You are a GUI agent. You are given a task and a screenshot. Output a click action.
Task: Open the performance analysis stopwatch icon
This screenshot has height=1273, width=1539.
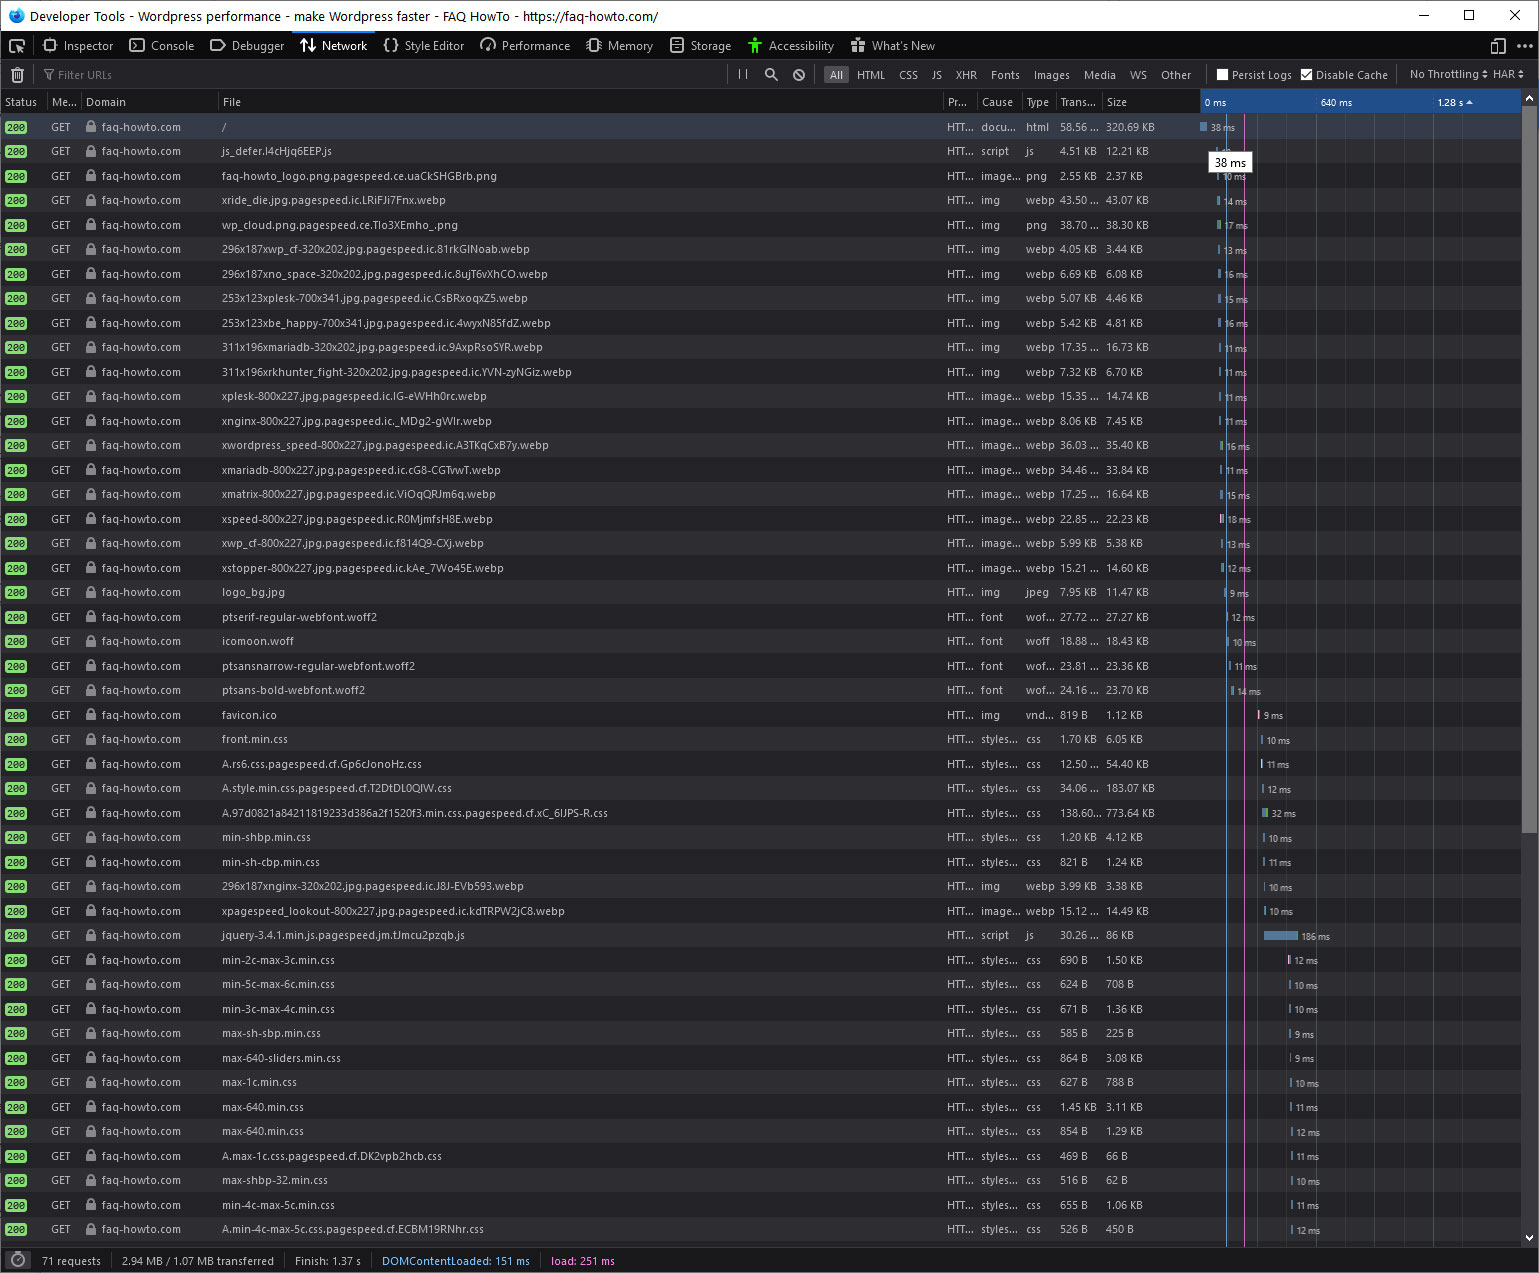pyautogui.click(x=17, y=1260)
